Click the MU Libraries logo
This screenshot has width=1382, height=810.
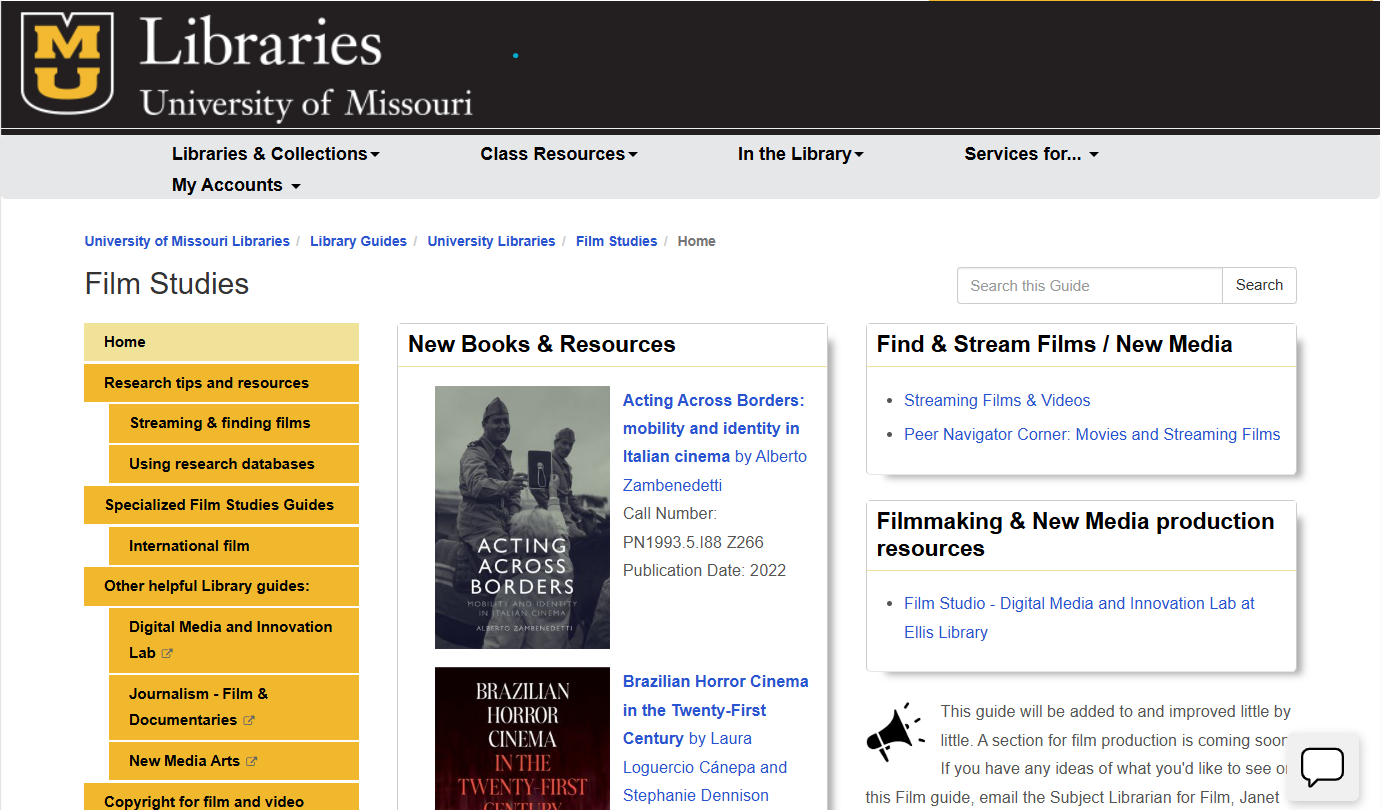247,65
